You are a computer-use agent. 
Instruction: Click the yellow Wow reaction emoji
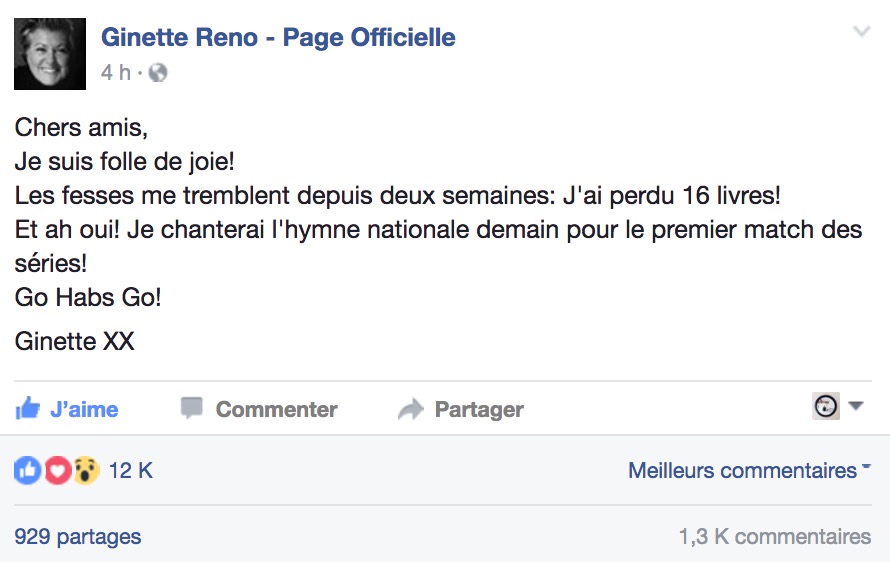(86, 470)
